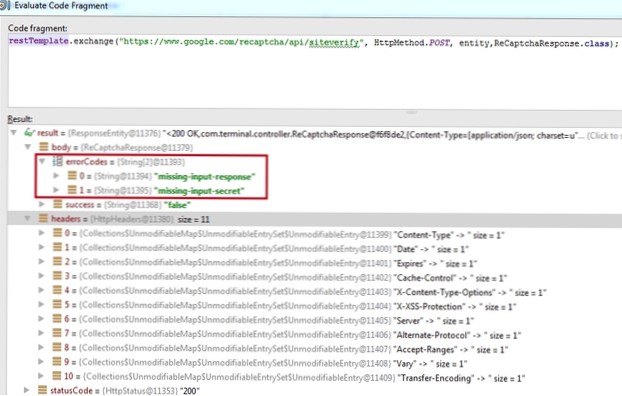Image resolution: width=622 pixels, height=396 pixels.
Task: Select the "Content-Type" header text
Action: tap(423, 235)
